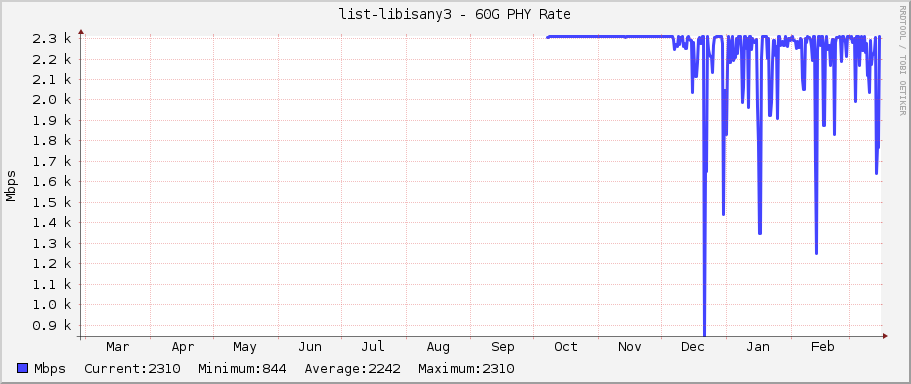Click the 'Jun' month label on the x-axis
911x384 pixels.
310,347
